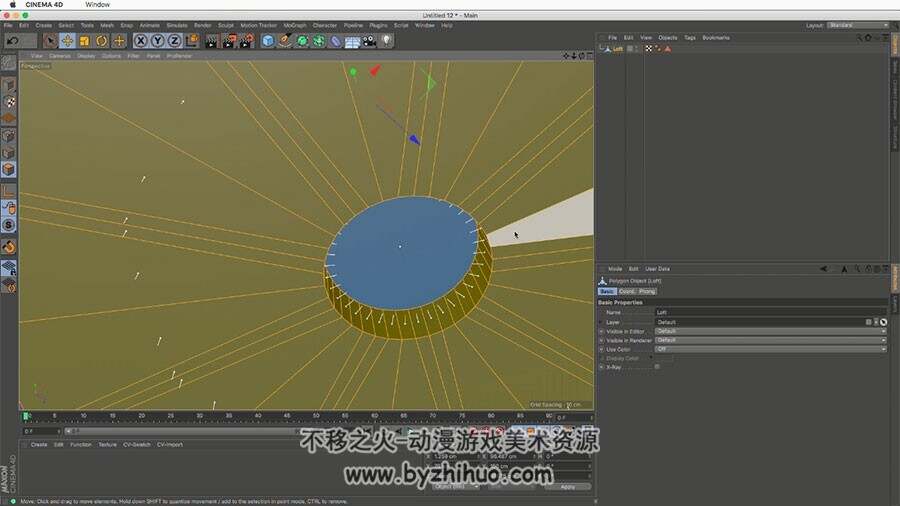Open Attribute Manager User Data menu
The height and width of the screenshot is (506, 900).
pyautogui.click(x=657, y=268)
